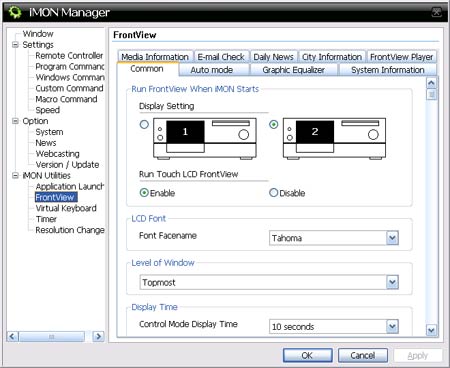This screenshot has height=368, width=450.
Task: Click the Apply button
Action: point(418,356)
